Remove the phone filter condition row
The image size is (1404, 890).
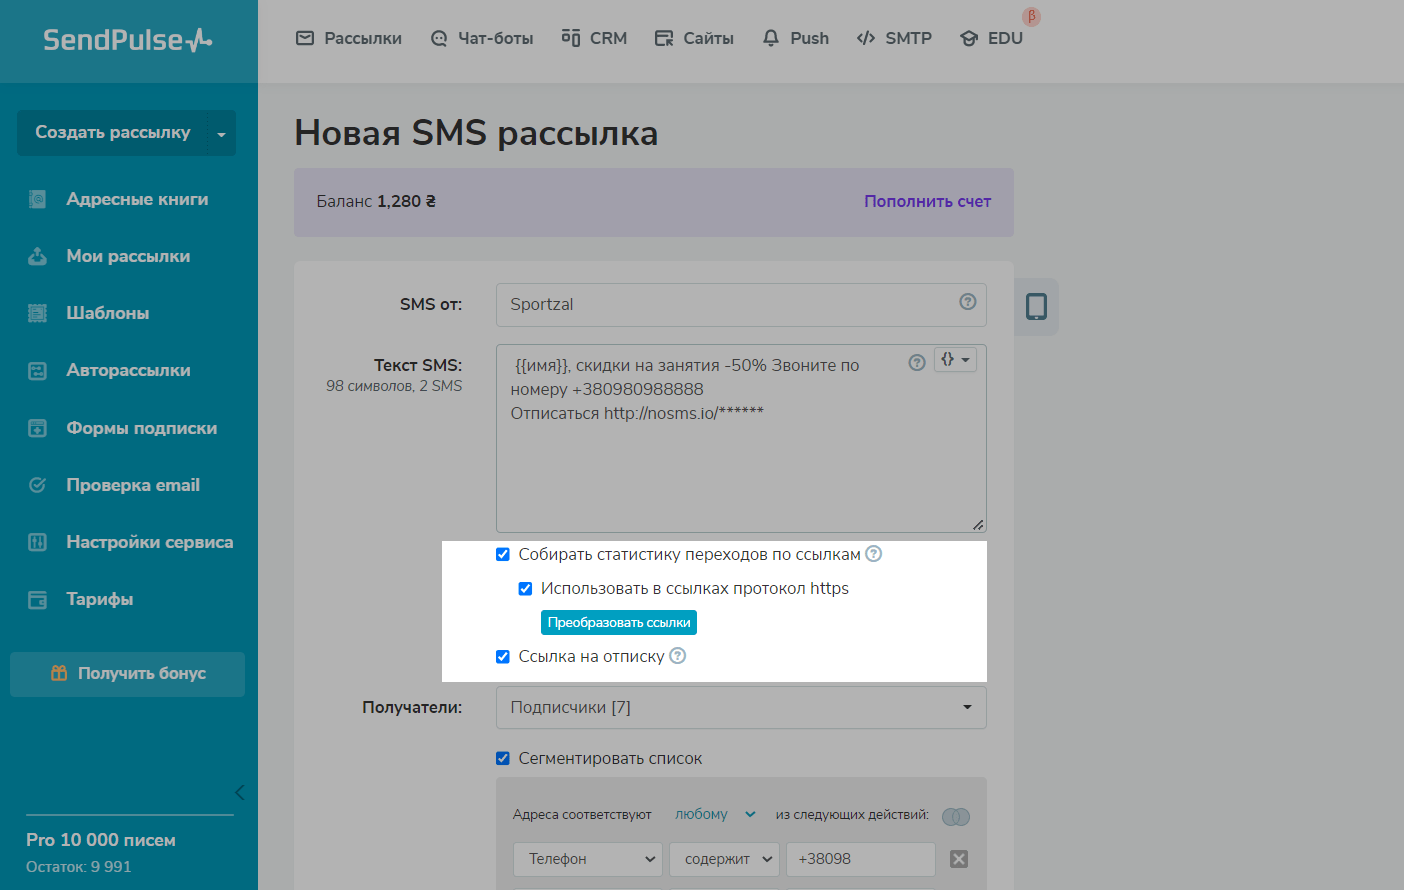(958, 859)
